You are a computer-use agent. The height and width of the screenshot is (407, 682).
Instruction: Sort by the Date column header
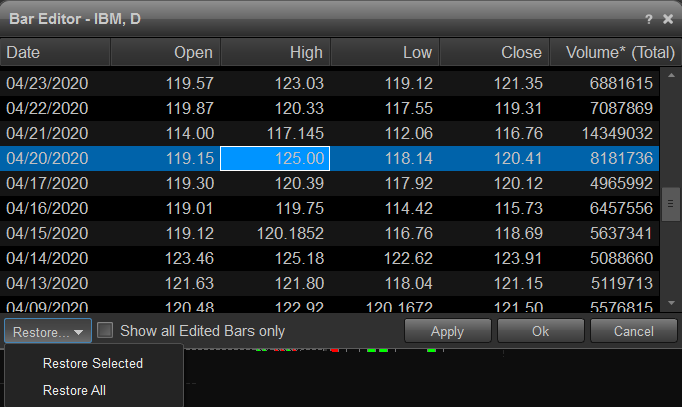(55, 52)
